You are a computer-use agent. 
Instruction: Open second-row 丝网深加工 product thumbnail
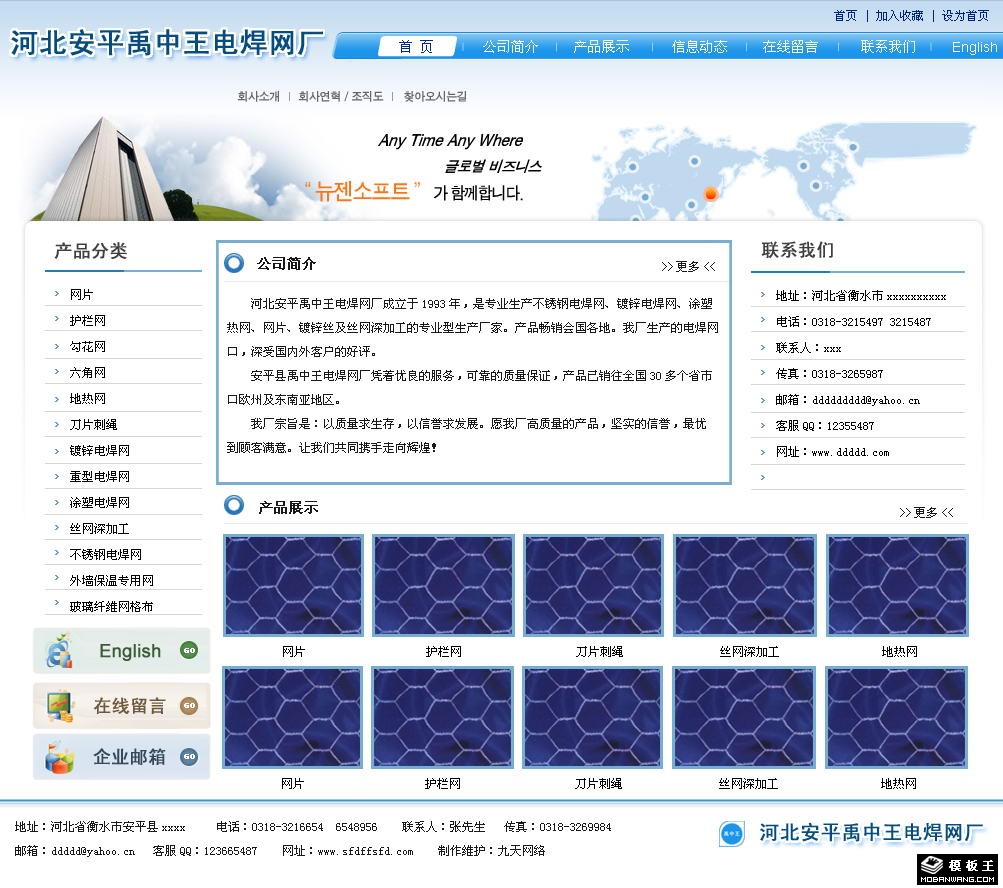[744, 717]
